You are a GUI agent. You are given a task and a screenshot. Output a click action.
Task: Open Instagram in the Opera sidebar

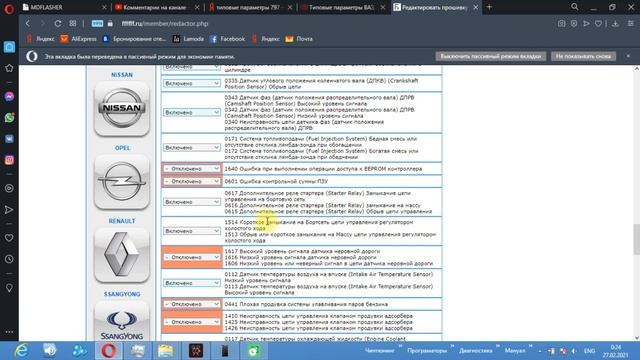pyautogui.click(x=9, y=160)
